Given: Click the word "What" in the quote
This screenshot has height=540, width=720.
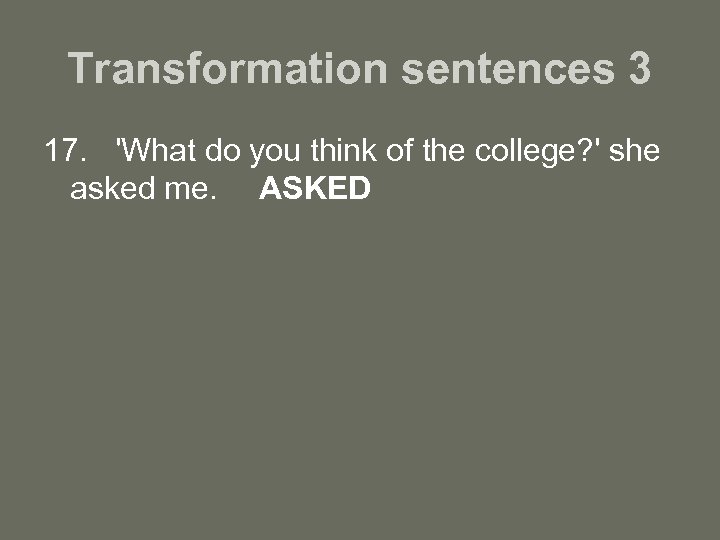Looking at the screenshot, I should [154, 153].
